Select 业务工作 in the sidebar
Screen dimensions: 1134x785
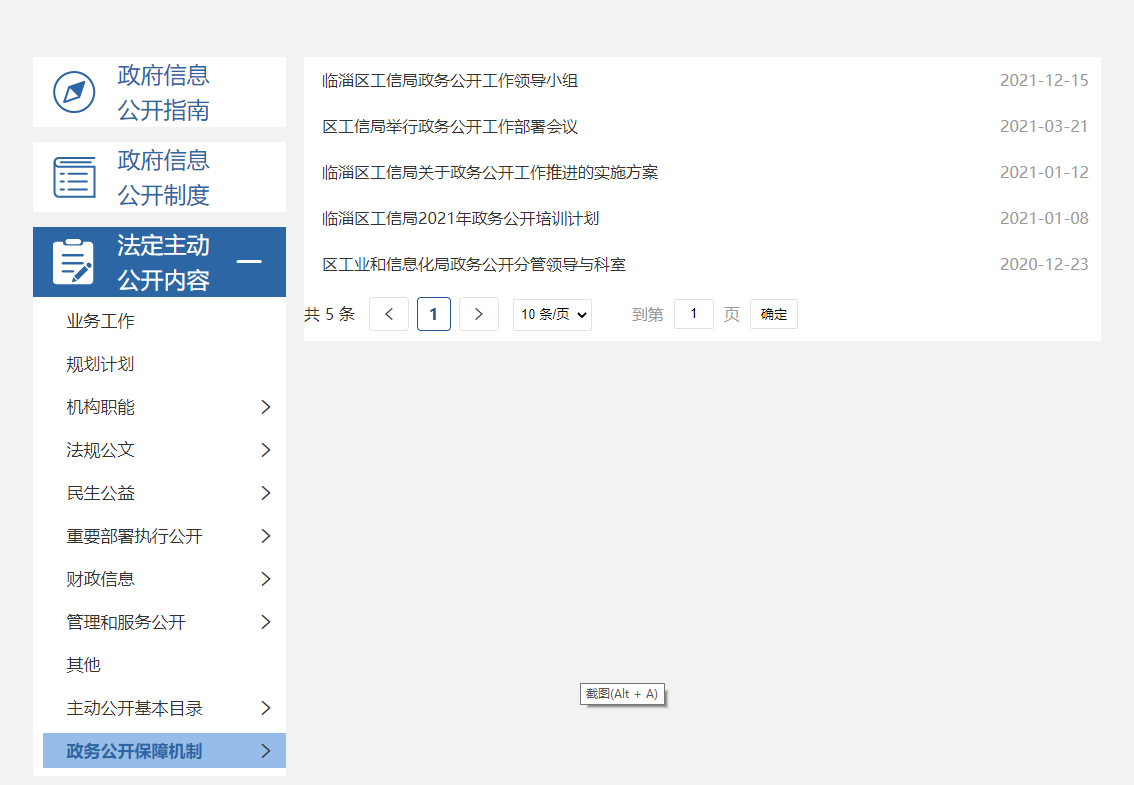[100, 321]
